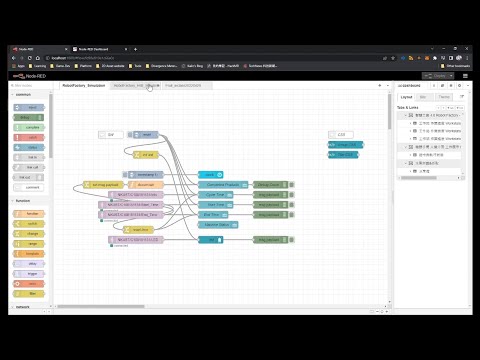
Task: Open dashboard in new window icon
Action: coord(462,97)
